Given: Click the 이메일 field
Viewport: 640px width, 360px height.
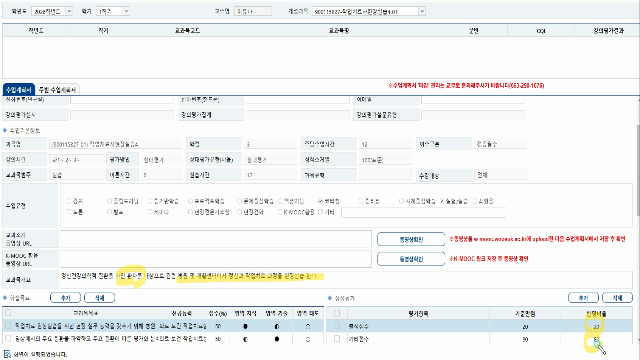Looking at the screenshot, I should click(x=473, y=99).
